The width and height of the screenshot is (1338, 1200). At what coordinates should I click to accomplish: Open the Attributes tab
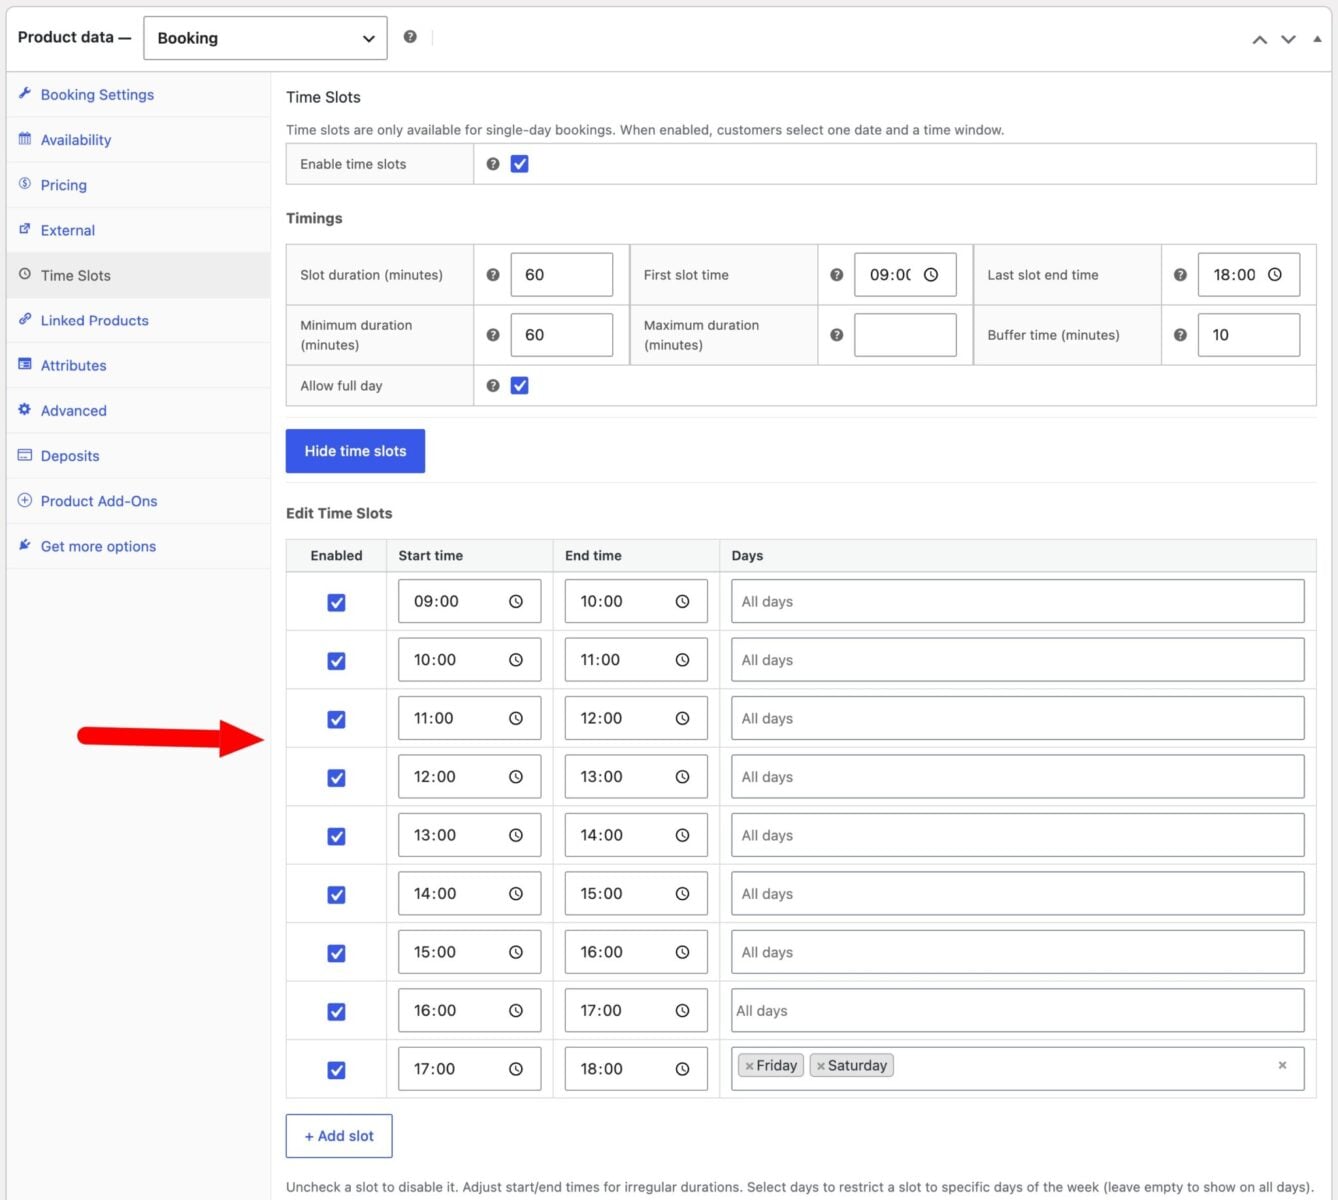tap(73, 365)
